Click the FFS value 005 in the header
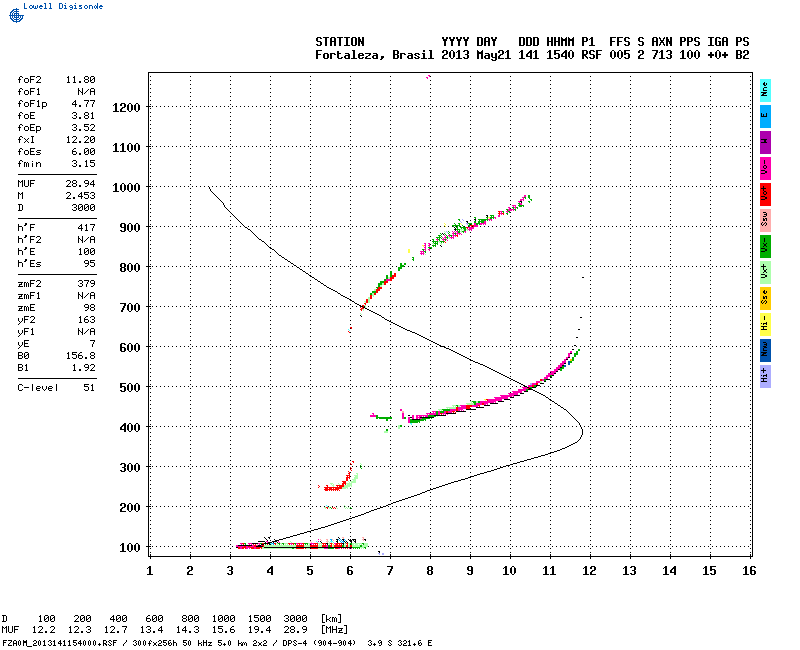 pyautogui.click(x=619, y=55)
